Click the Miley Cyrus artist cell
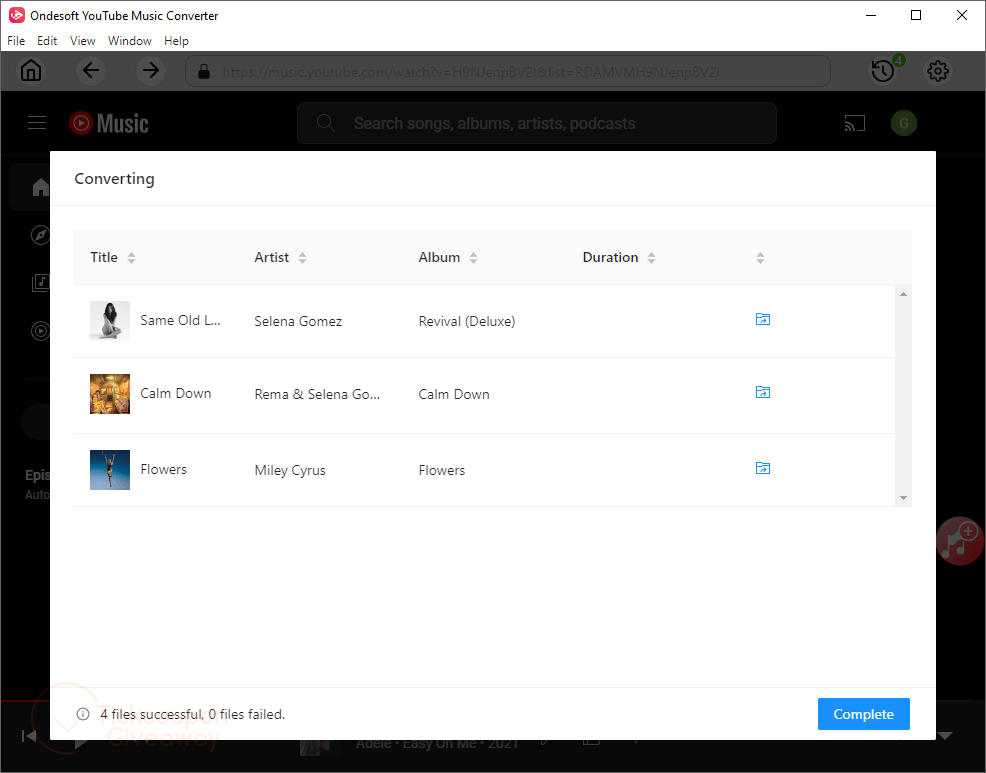Image resolution: width=986 pixels, height=773 pixels. (x=290, y=470)
